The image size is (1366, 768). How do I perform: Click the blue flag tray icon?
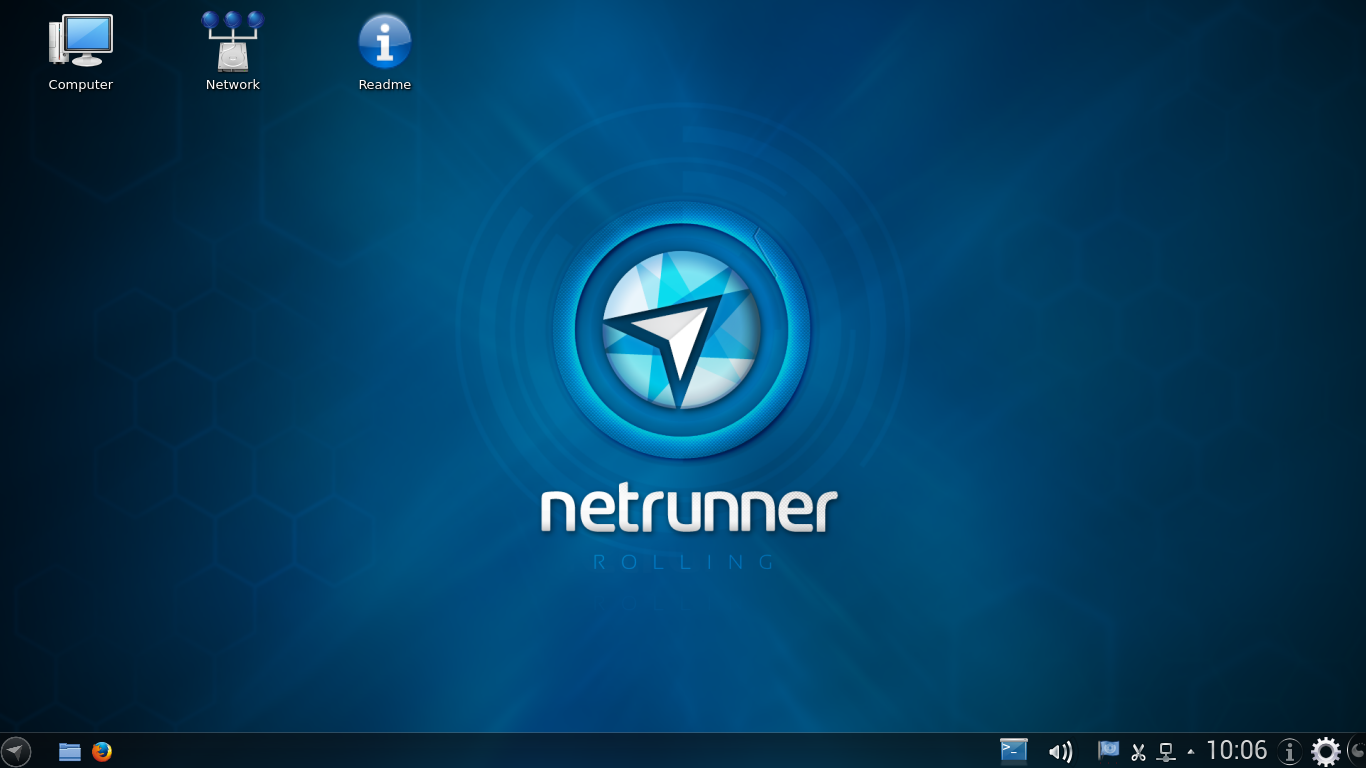(x=1108, y=750)
